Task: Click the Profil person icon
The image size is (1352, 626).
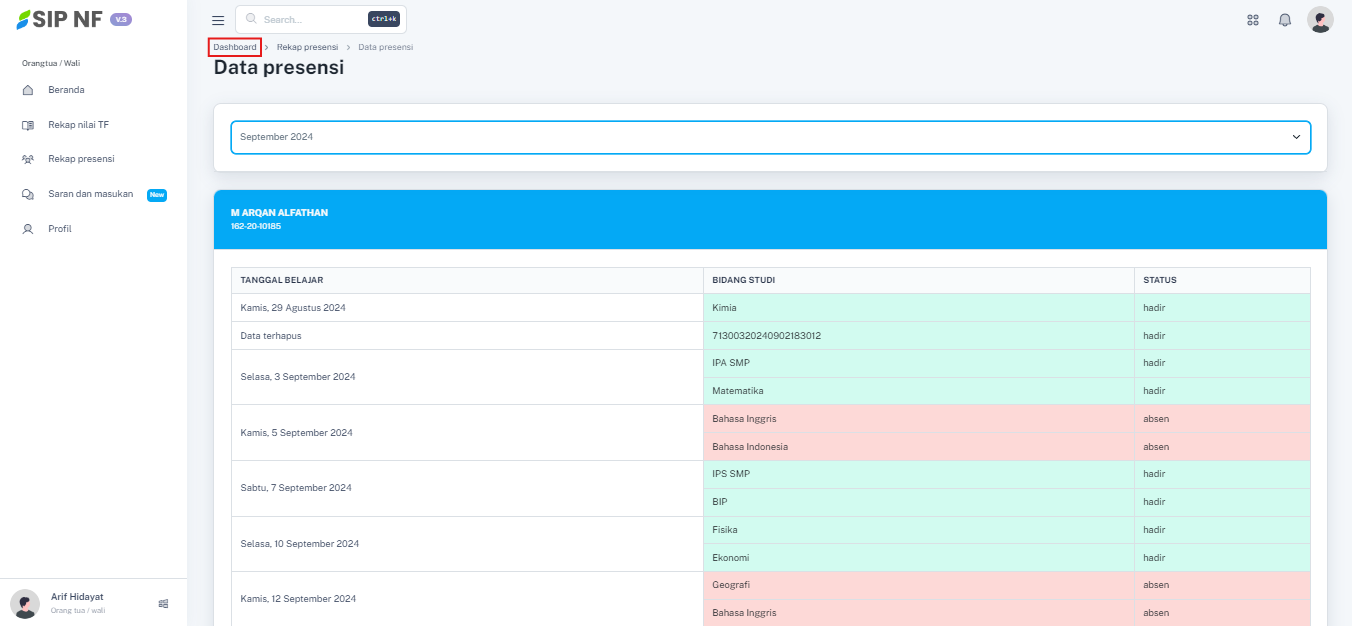Action: click(x=28, y=229)
